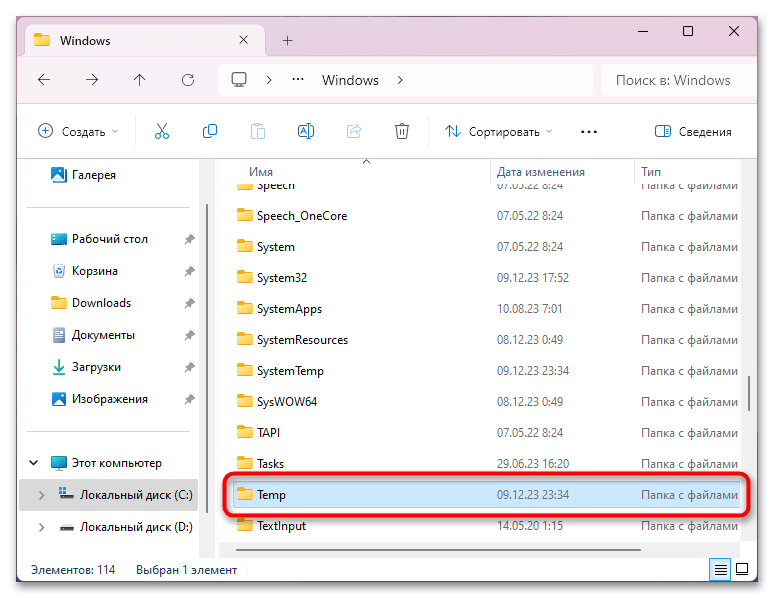Click the Share icon in toolbar
This screenshot has height=598, width=774.
pos(354,131)
